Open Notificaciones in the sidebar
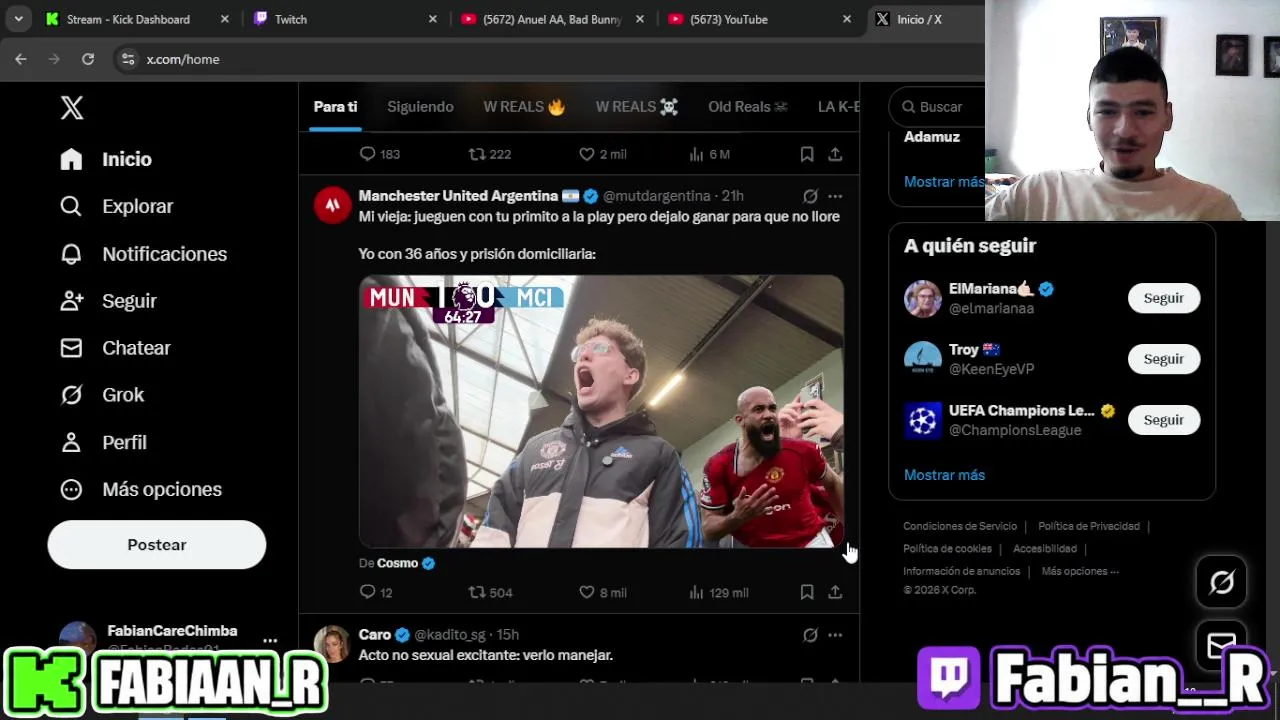Viewport: 1280px width, 720px height. point(143,254)
